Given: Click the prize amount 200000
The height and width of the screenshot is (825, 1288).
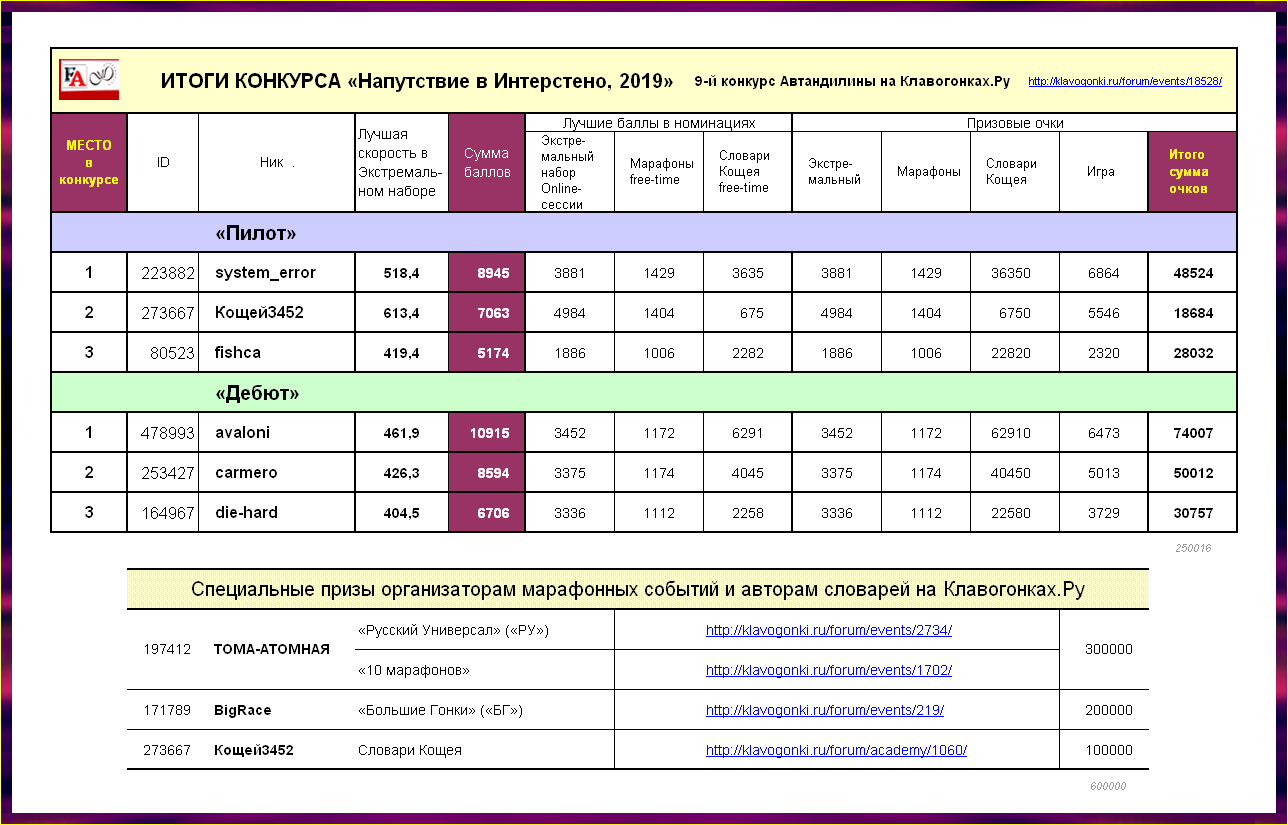Looking at the screenshot, I should tap(1109, 711).
